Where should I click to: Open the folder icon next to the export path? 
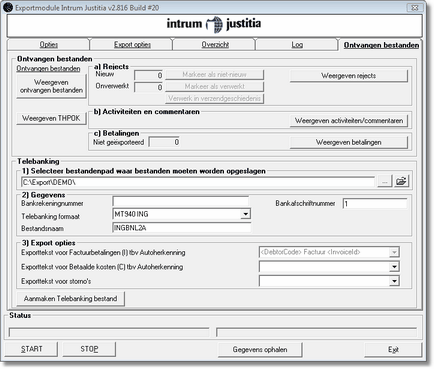tap(401, 181)
